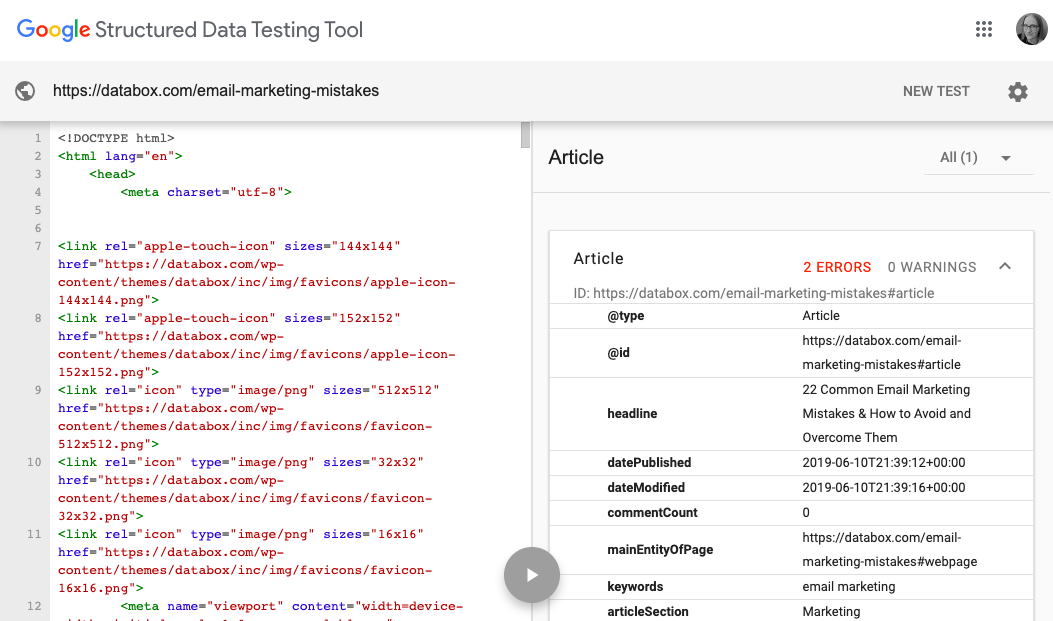Click the Google Structured Data Testing Tool logo
The image size is (1053, 621).
click(190, 30)
